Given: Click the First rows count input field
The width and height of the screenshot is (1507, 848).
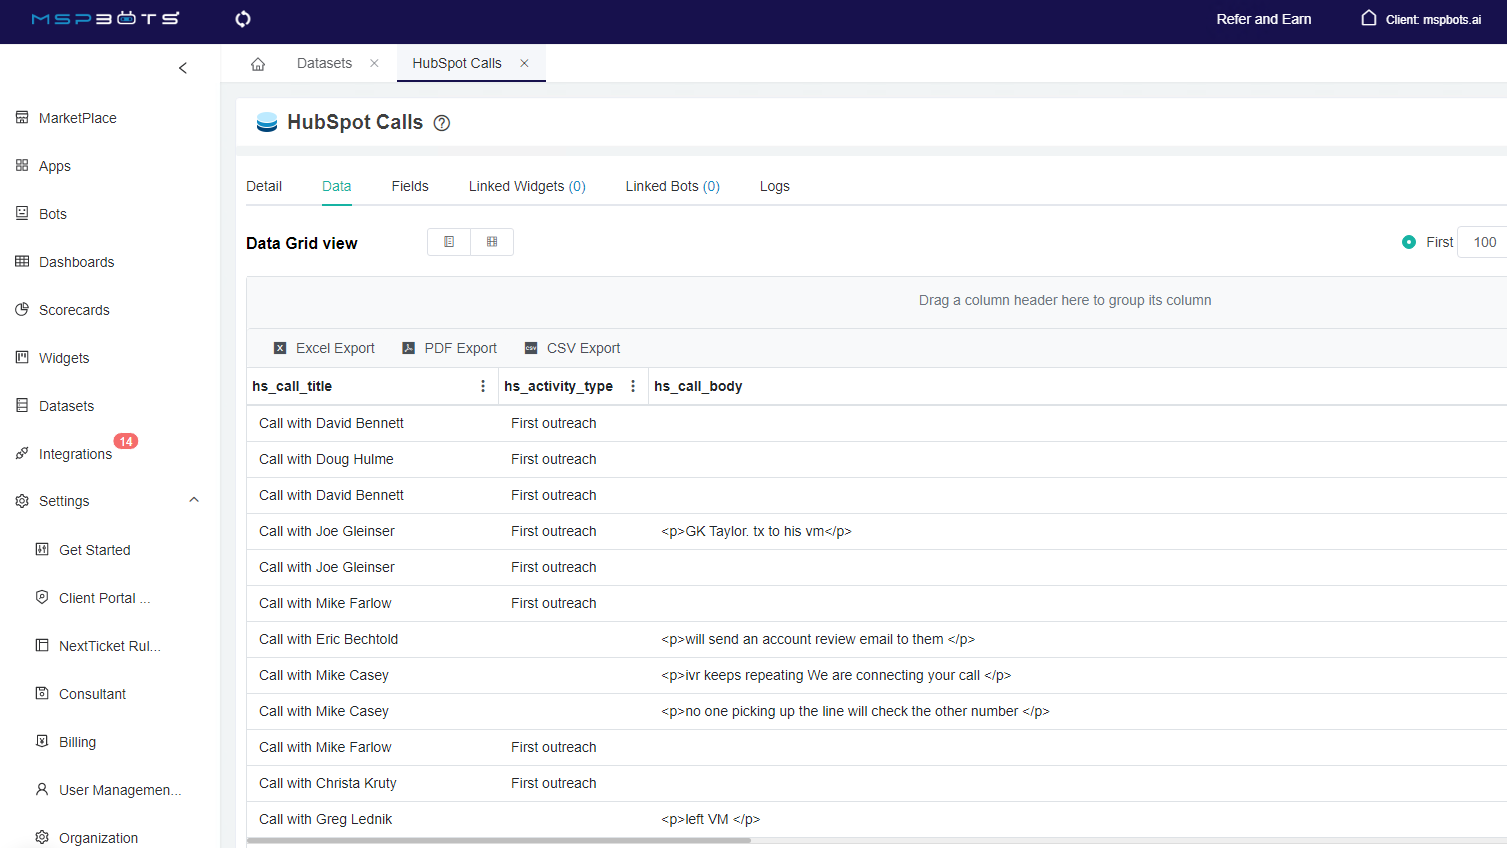Looking at the screenshot, I should tap(1483, 242).
